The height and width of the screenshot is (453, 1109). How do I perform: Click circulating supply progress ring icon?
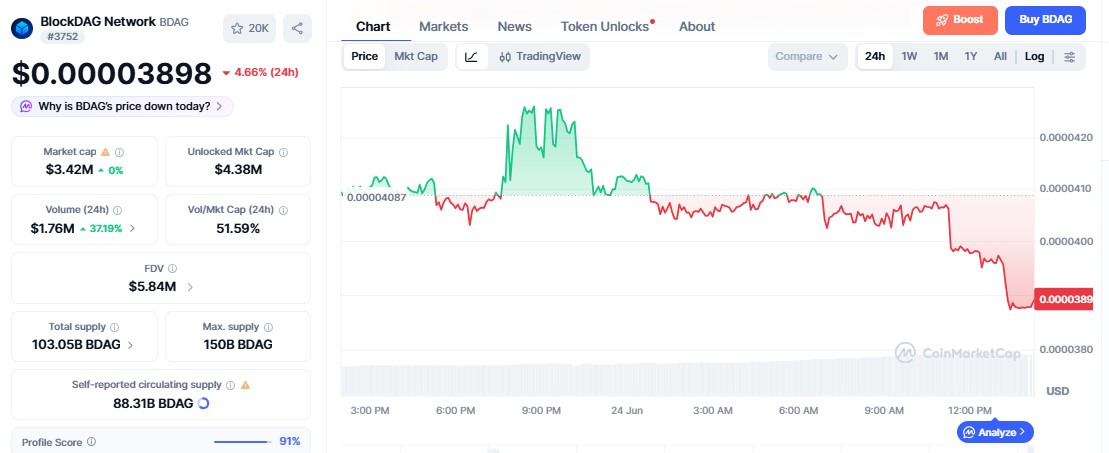[x=203, y=403]
